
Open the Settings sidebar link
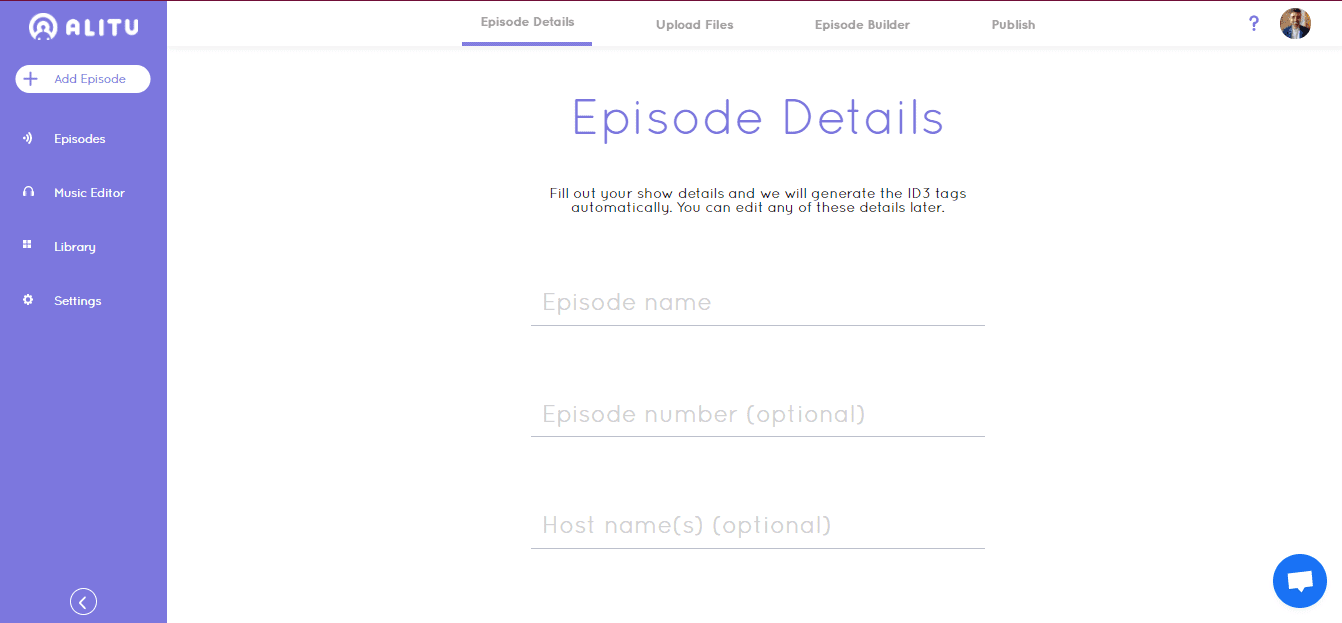pyautogui.click(x=78, y=301)
